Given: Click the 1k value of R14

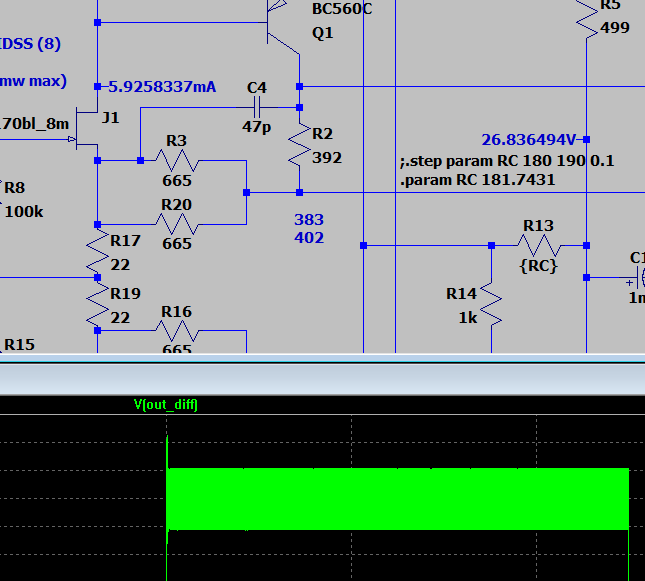Looking at the screenshot, I should tap(468, 318).
